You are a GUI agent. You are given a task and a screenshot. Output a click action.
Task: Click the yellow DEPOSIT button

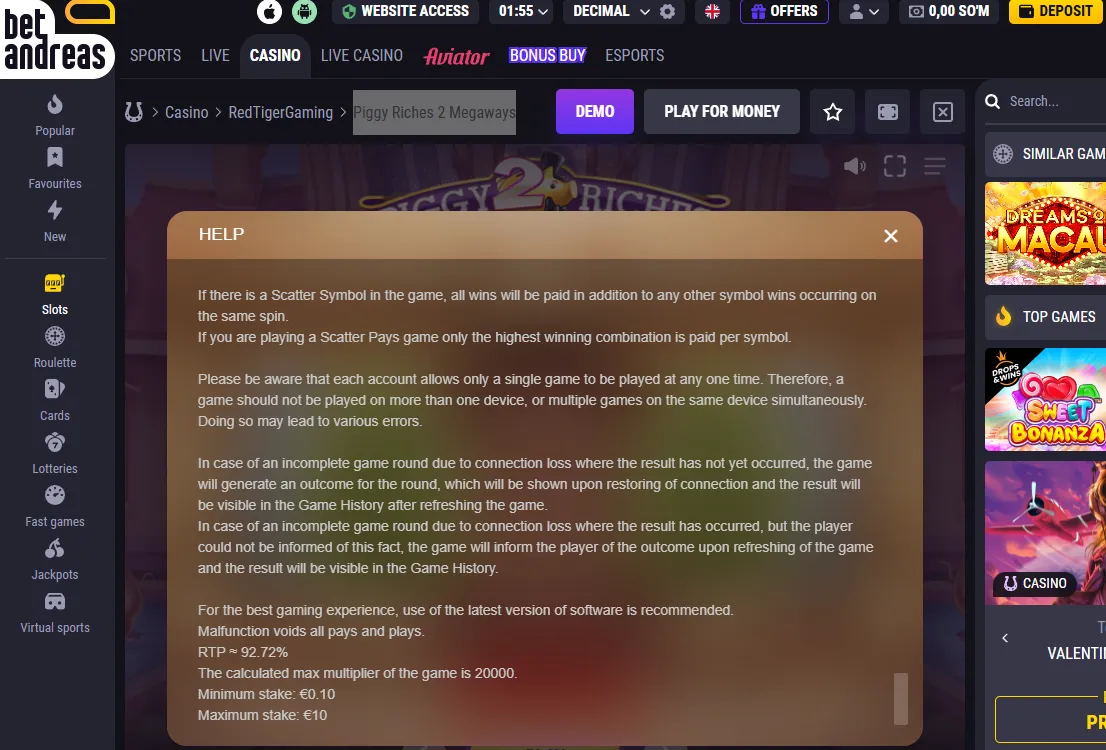1056,11
